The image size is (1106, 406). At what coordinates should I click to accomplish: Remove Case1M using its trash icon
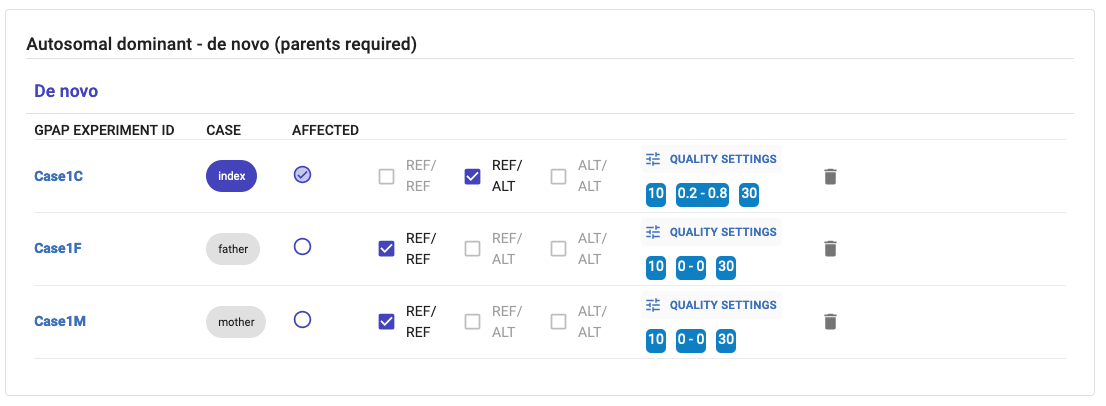tap(830, 322)
